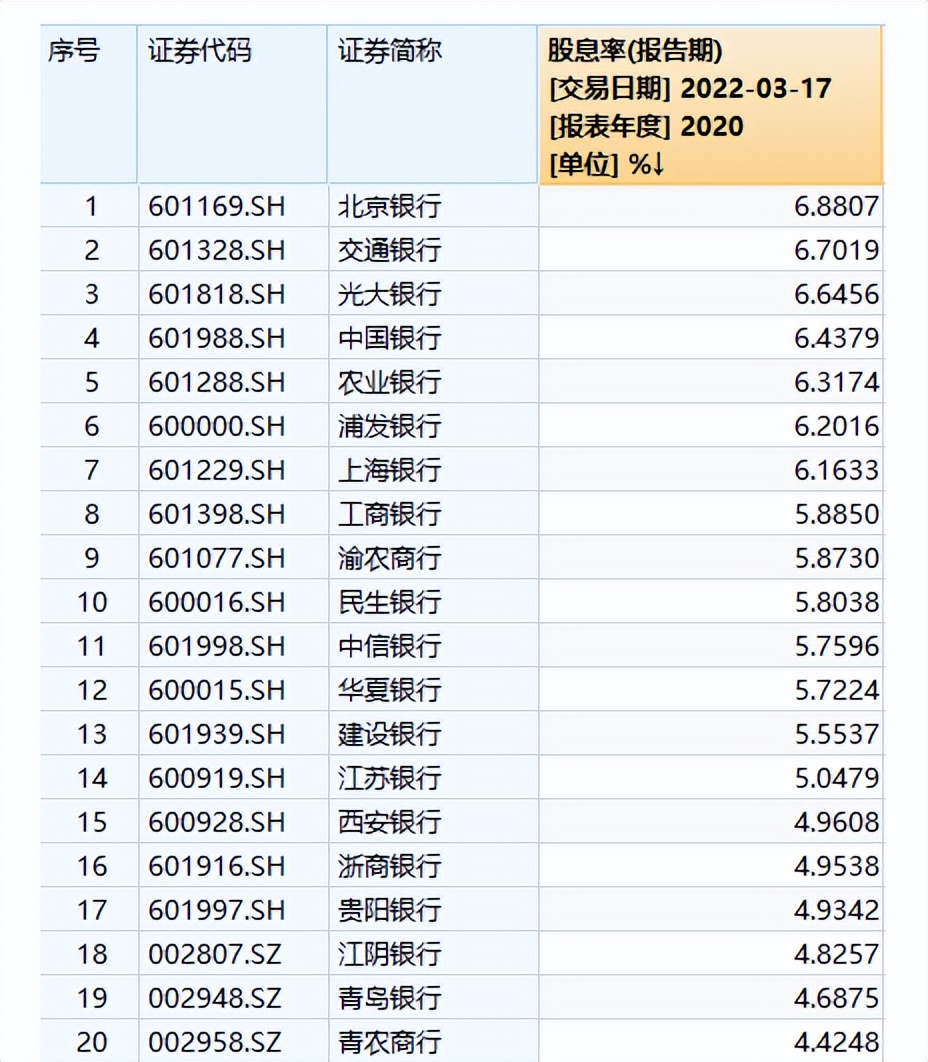This screenshot has width=928, height=1062.
Task: Click the 证券代码 column header
Action: tap(232, 104)
